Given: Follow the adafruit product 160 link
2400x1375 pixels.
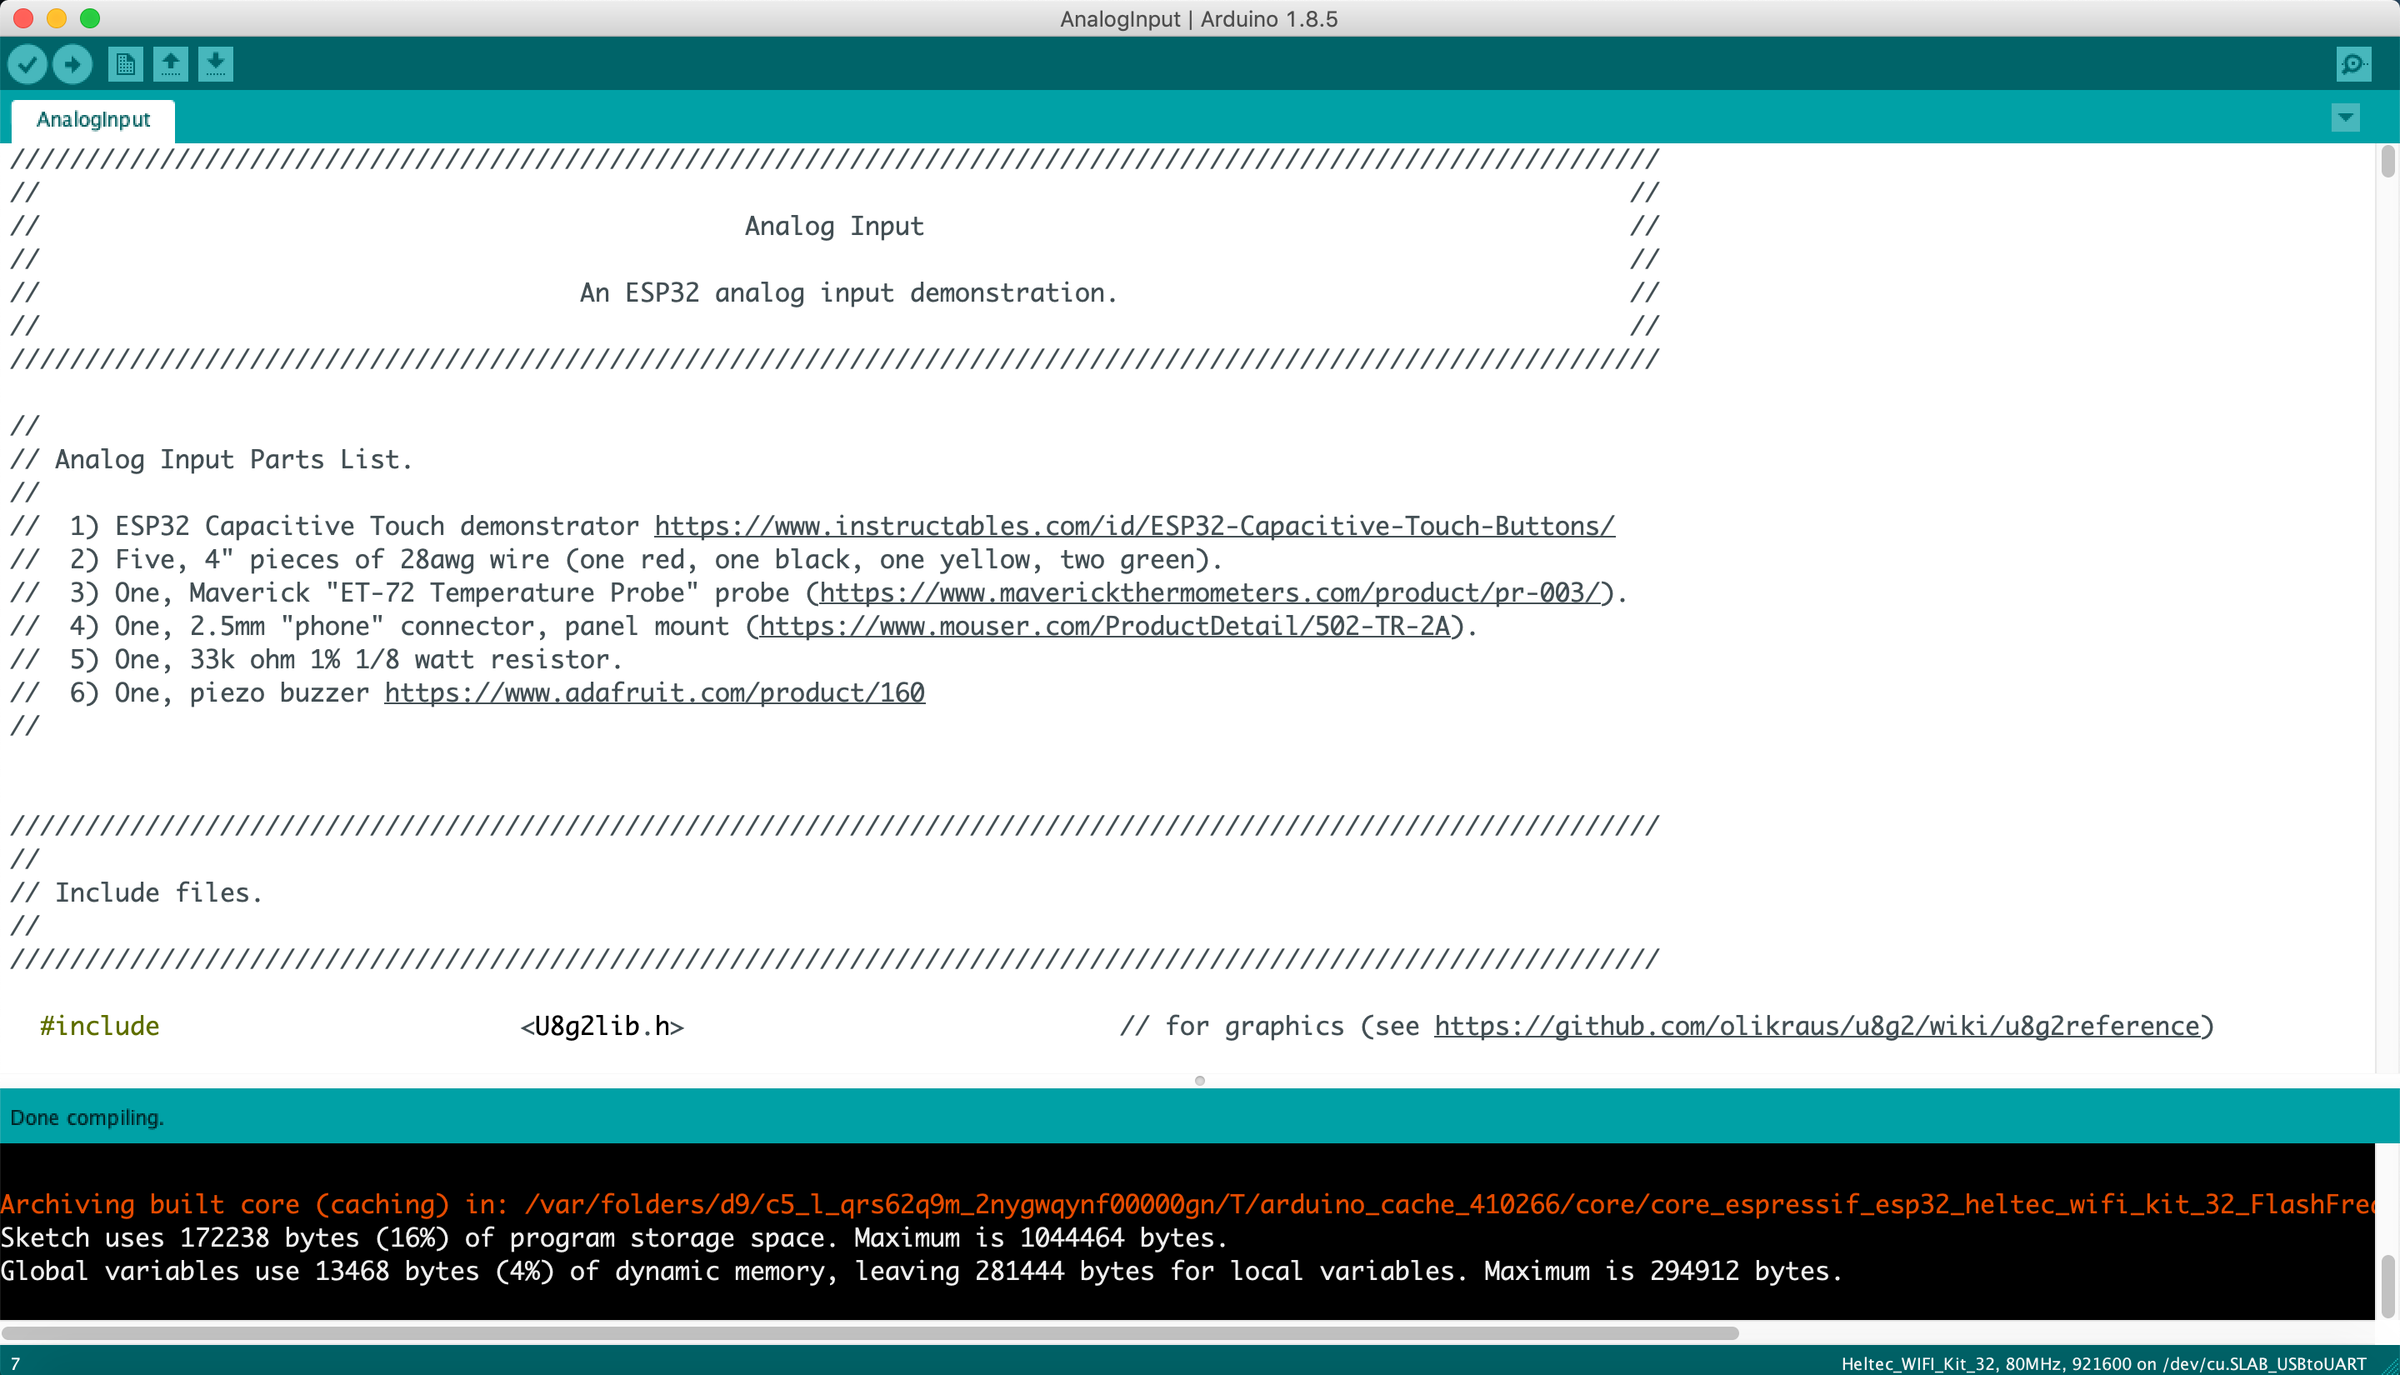Looking at the screenshot, I should 654,693.
